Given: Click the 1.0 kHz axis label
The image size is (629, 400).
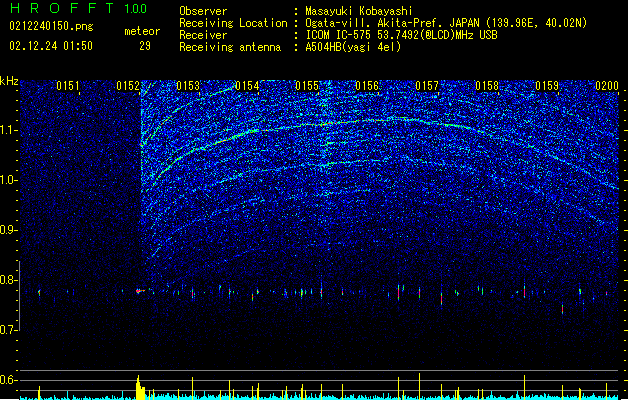Looking at the screenshot, I should [9, 180].
